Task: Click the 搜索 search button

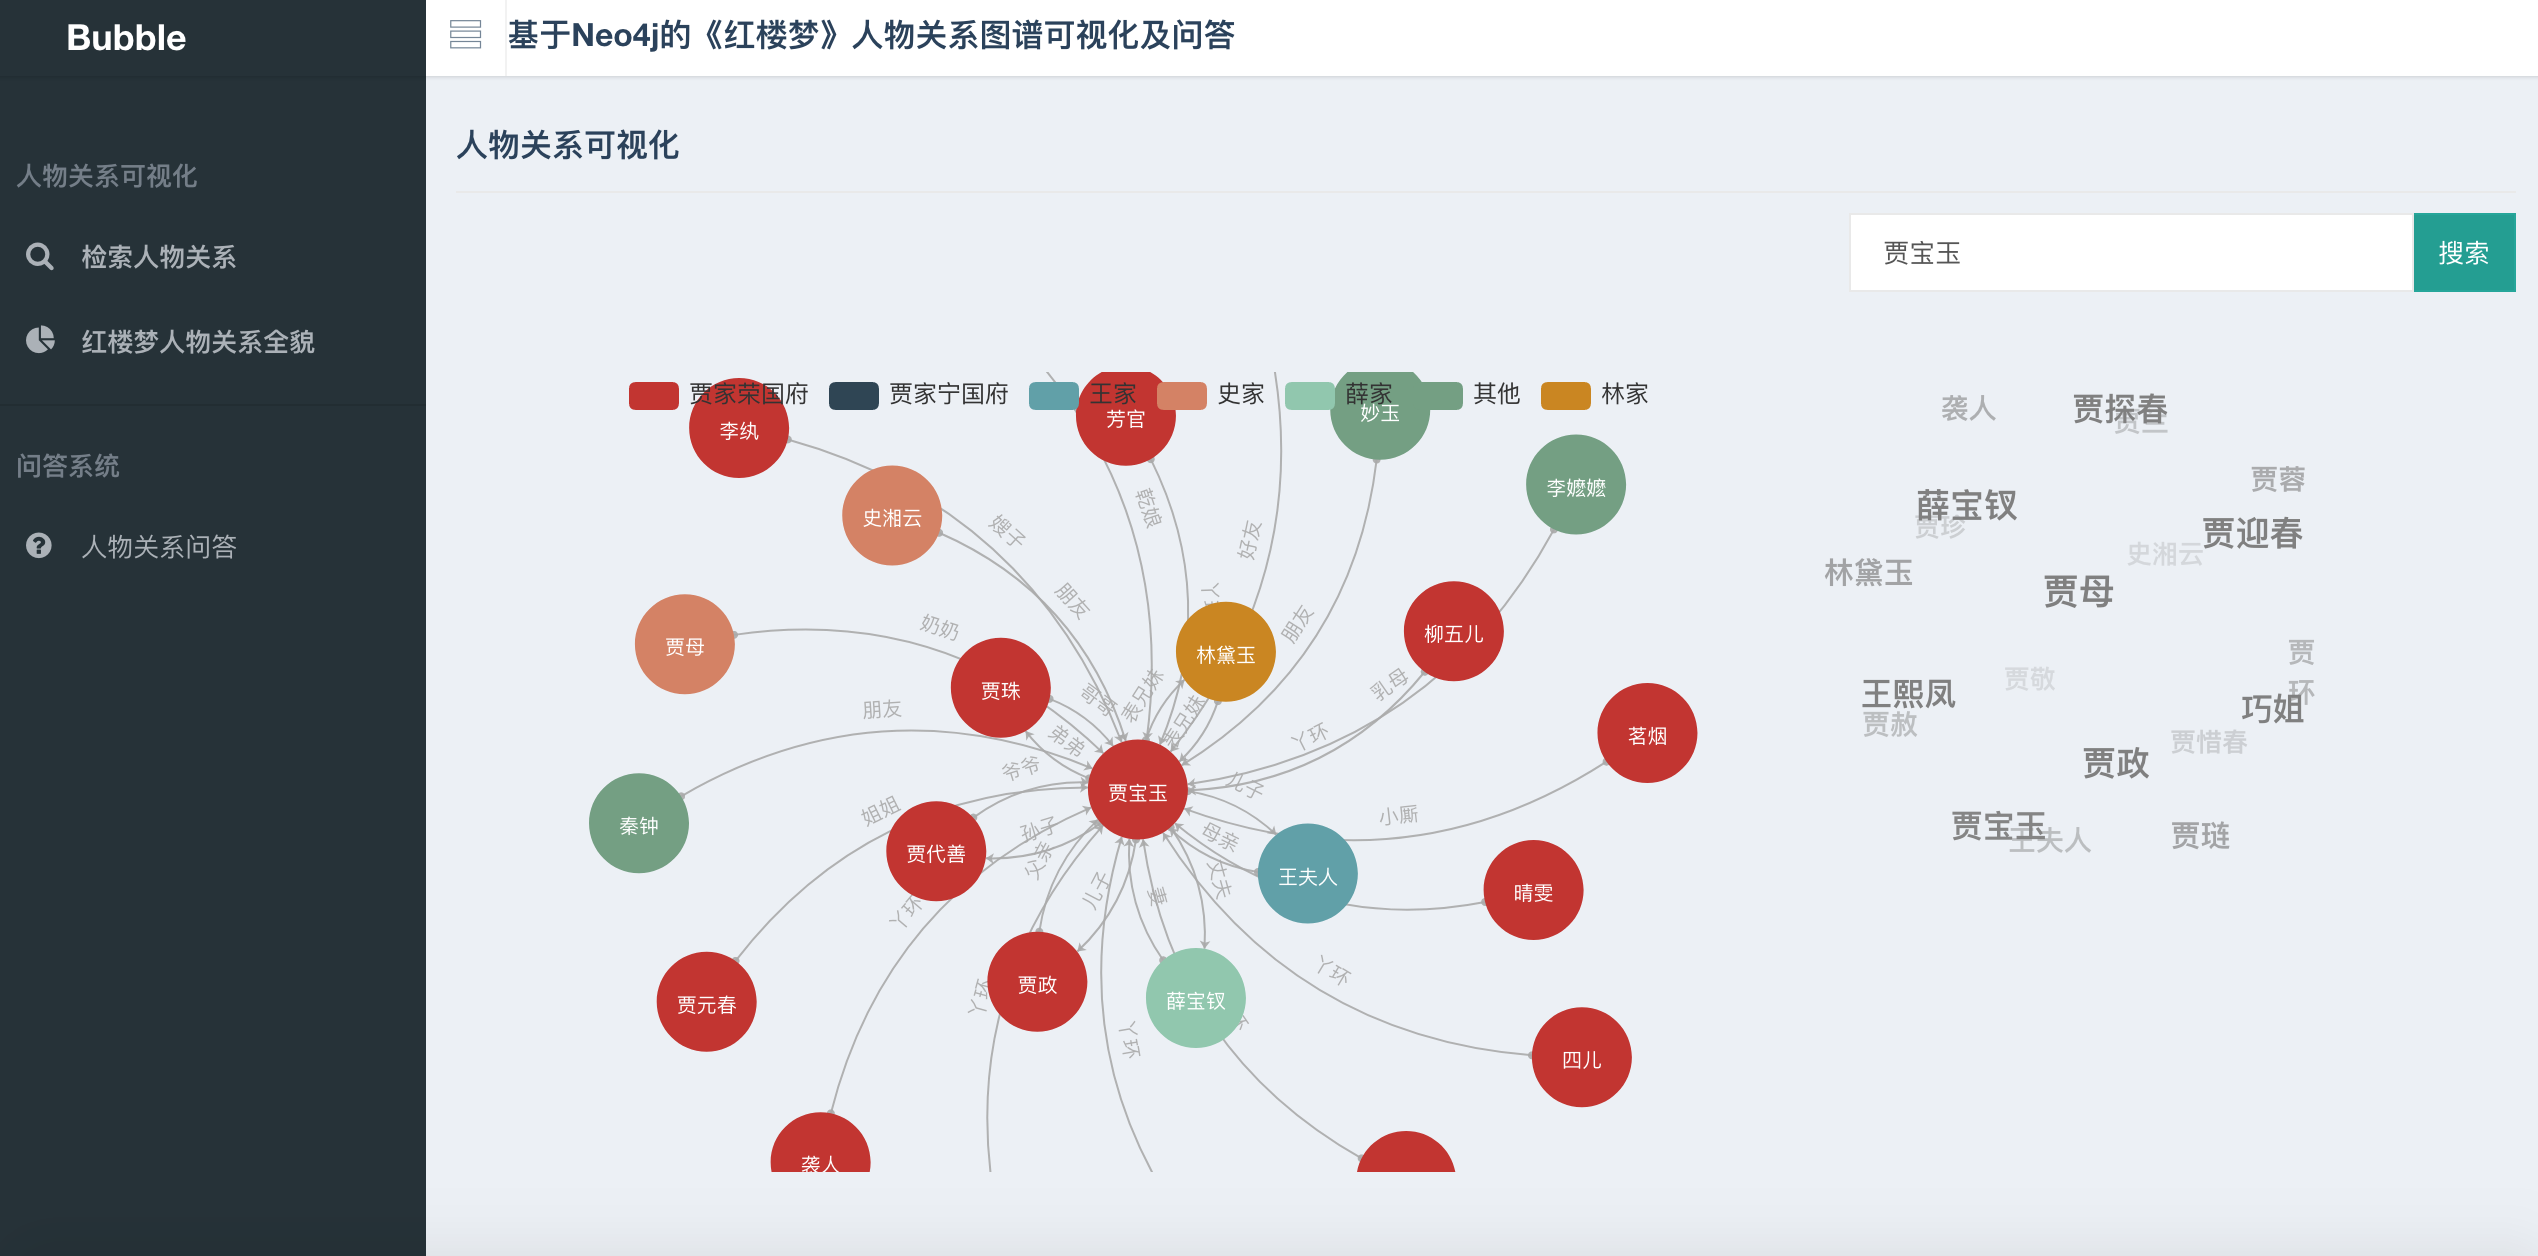Action: (x=2464, y=252)
